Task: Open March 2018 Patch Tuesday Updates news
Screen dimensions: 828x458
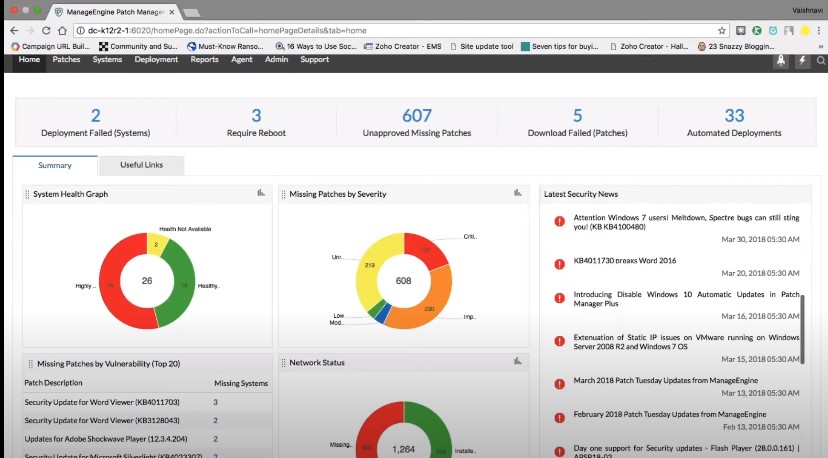Action: [665, 380]
